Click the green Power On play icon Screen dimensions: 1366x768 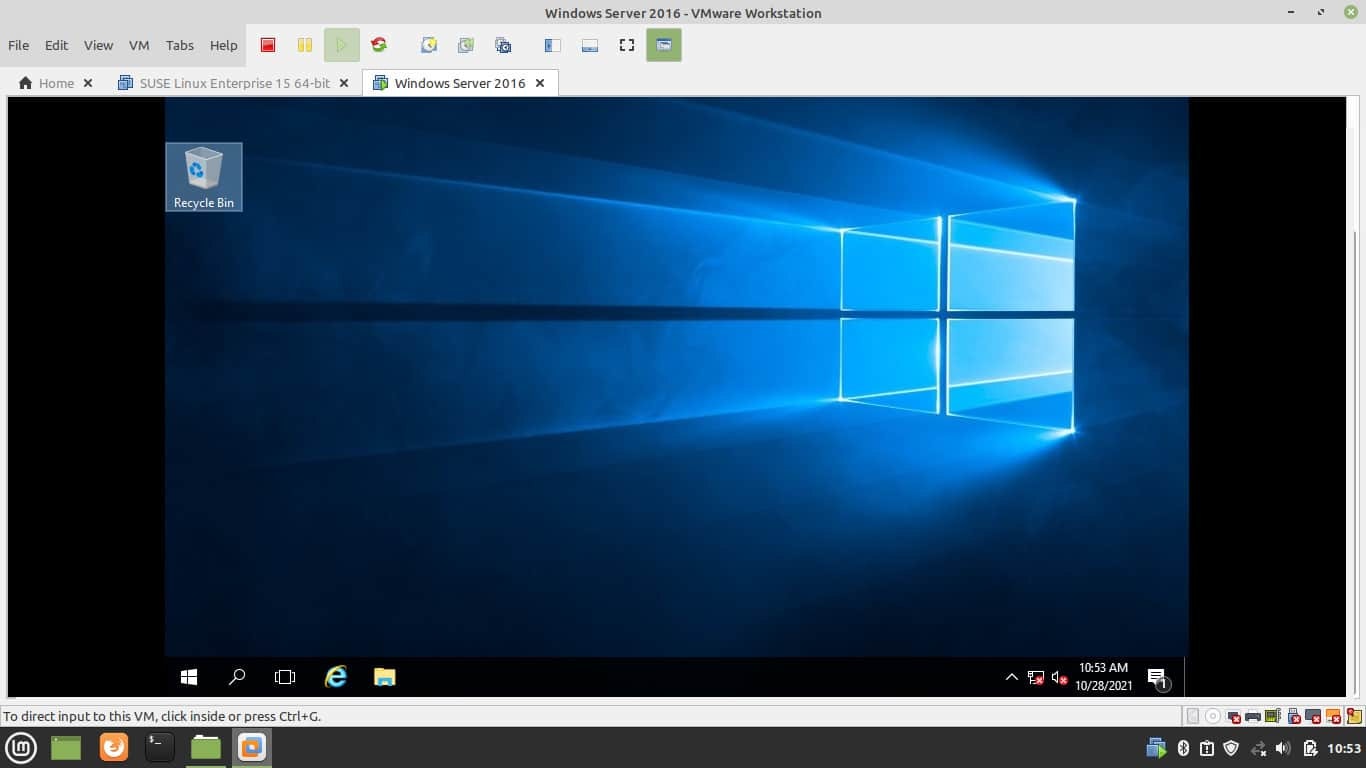[x=341, y=45]
